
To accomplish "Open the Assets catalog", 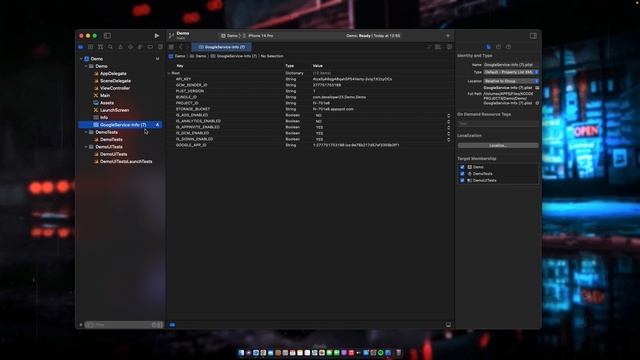I will 107,103.
